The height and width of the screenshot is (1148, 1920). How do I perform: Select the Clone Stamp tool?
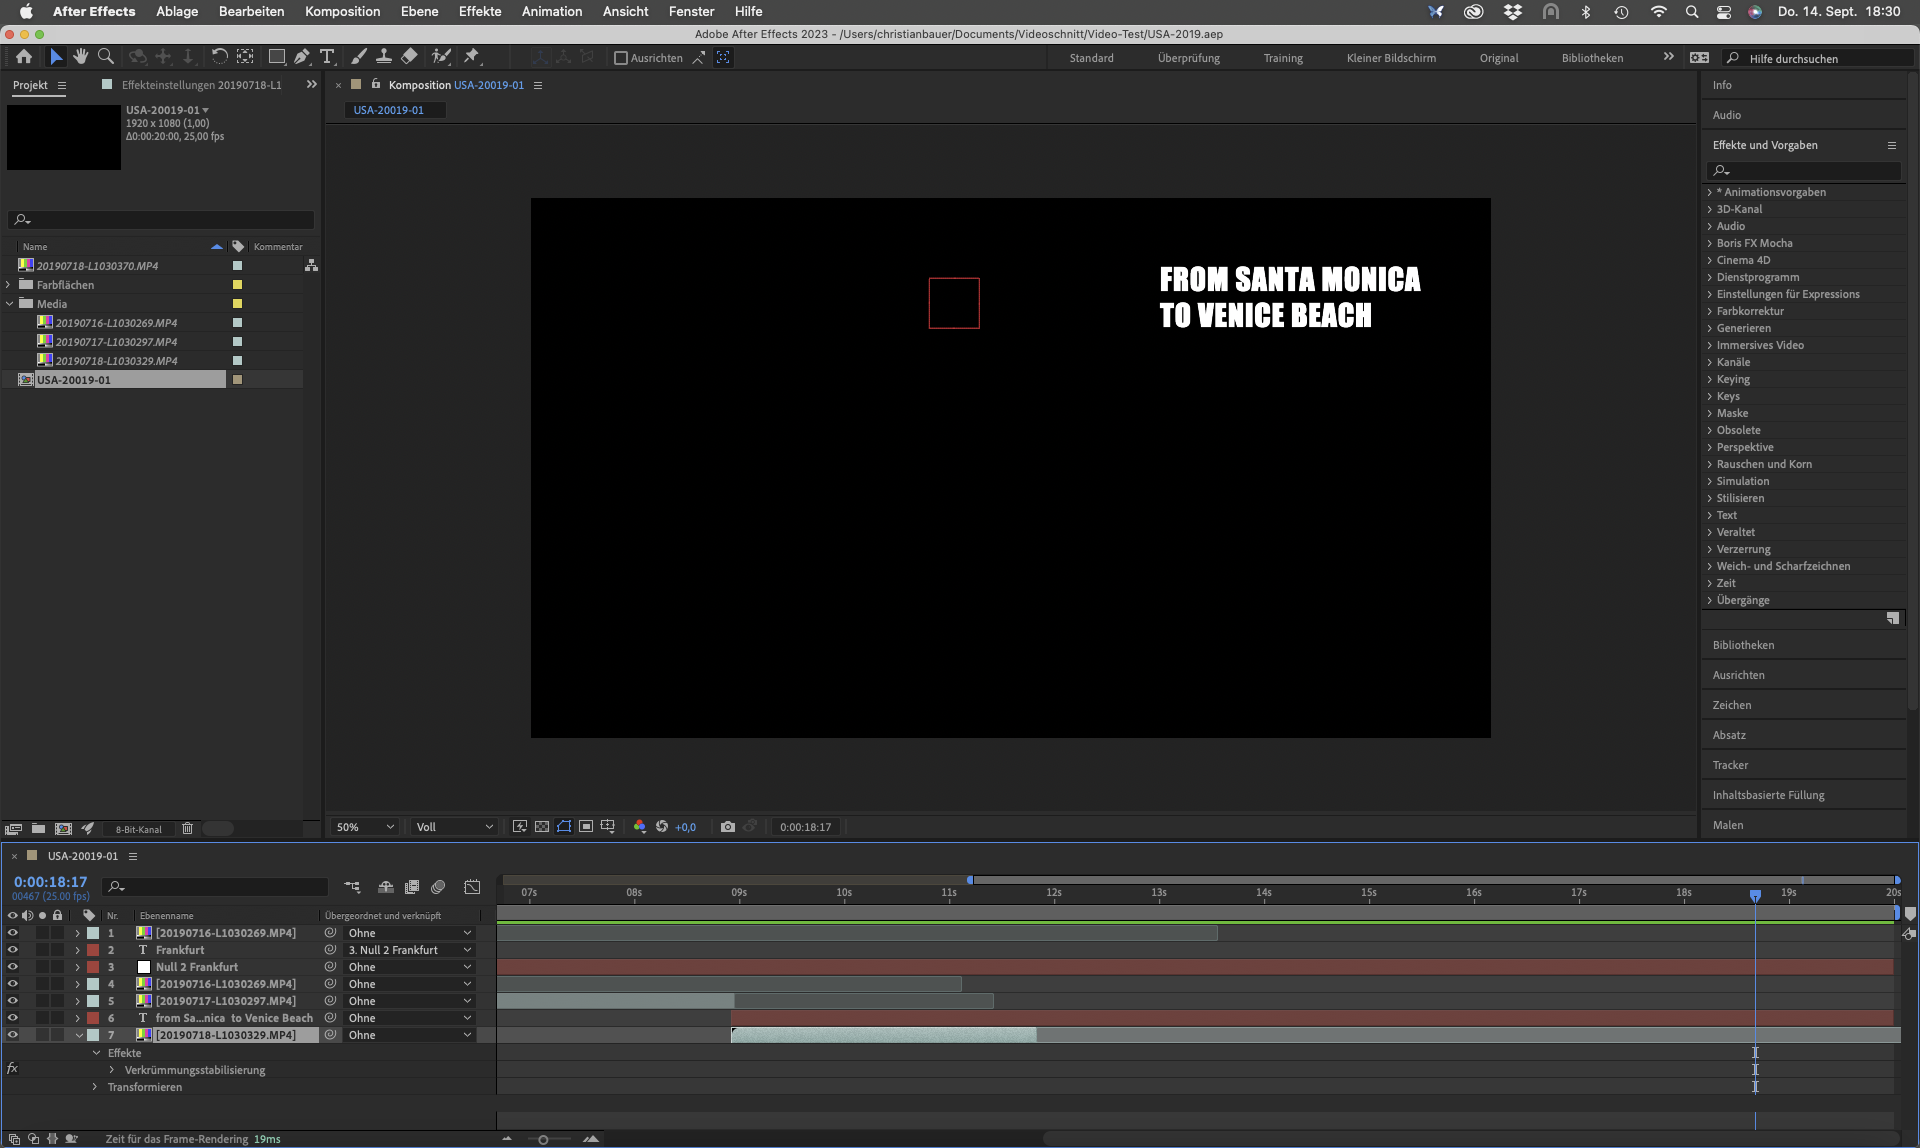click(383, 57)
